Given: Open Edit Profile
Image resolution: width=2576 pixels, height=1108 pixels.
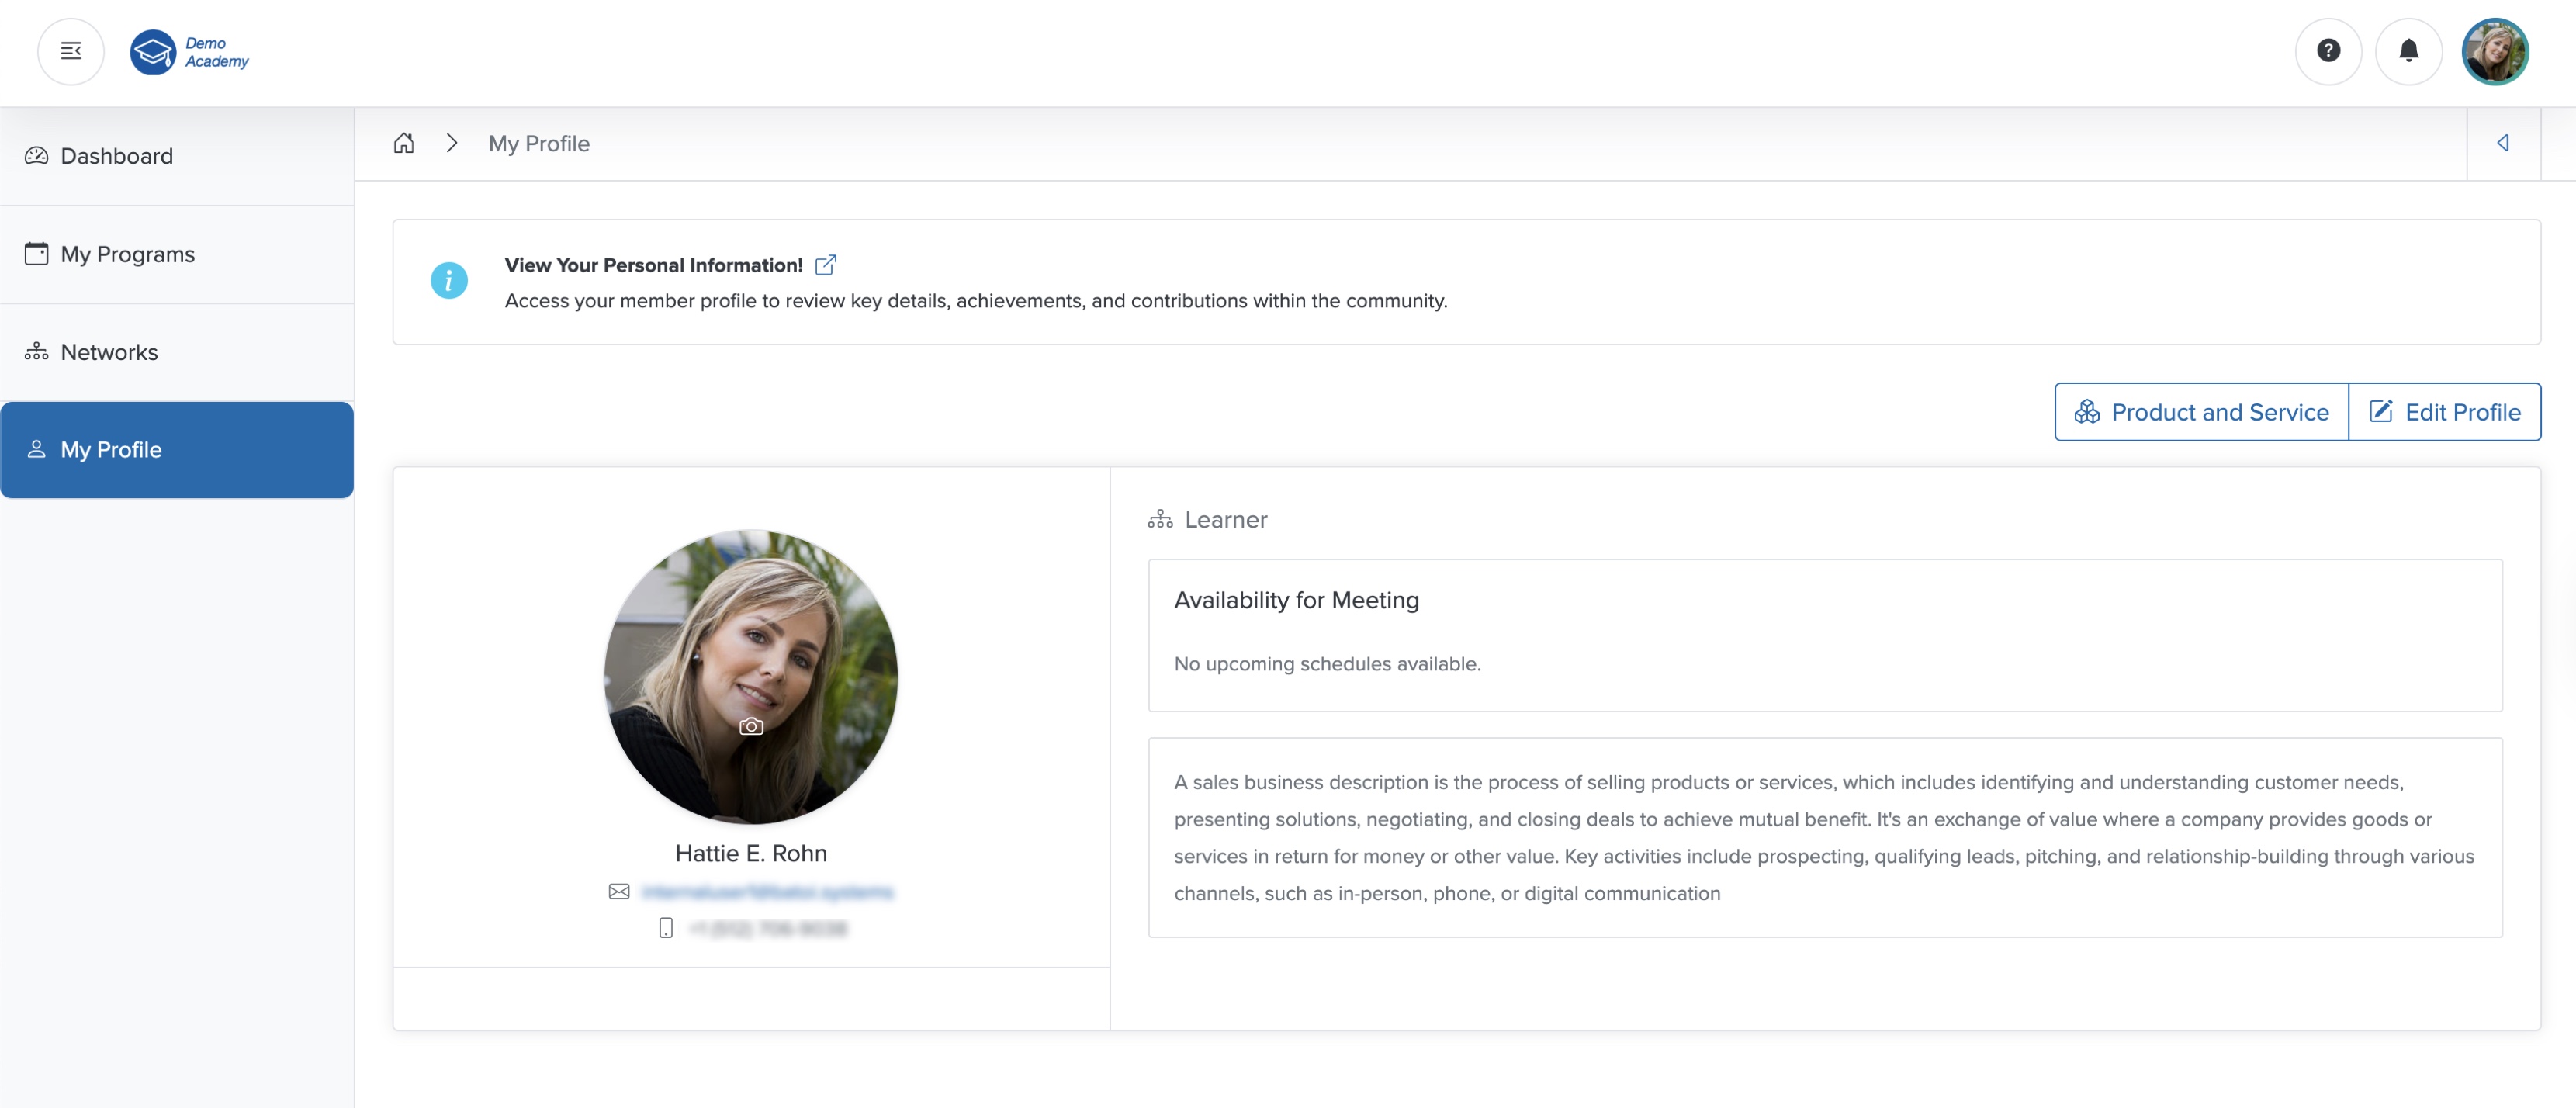Looking at the screenshot, I should (x=2445, y=411).
